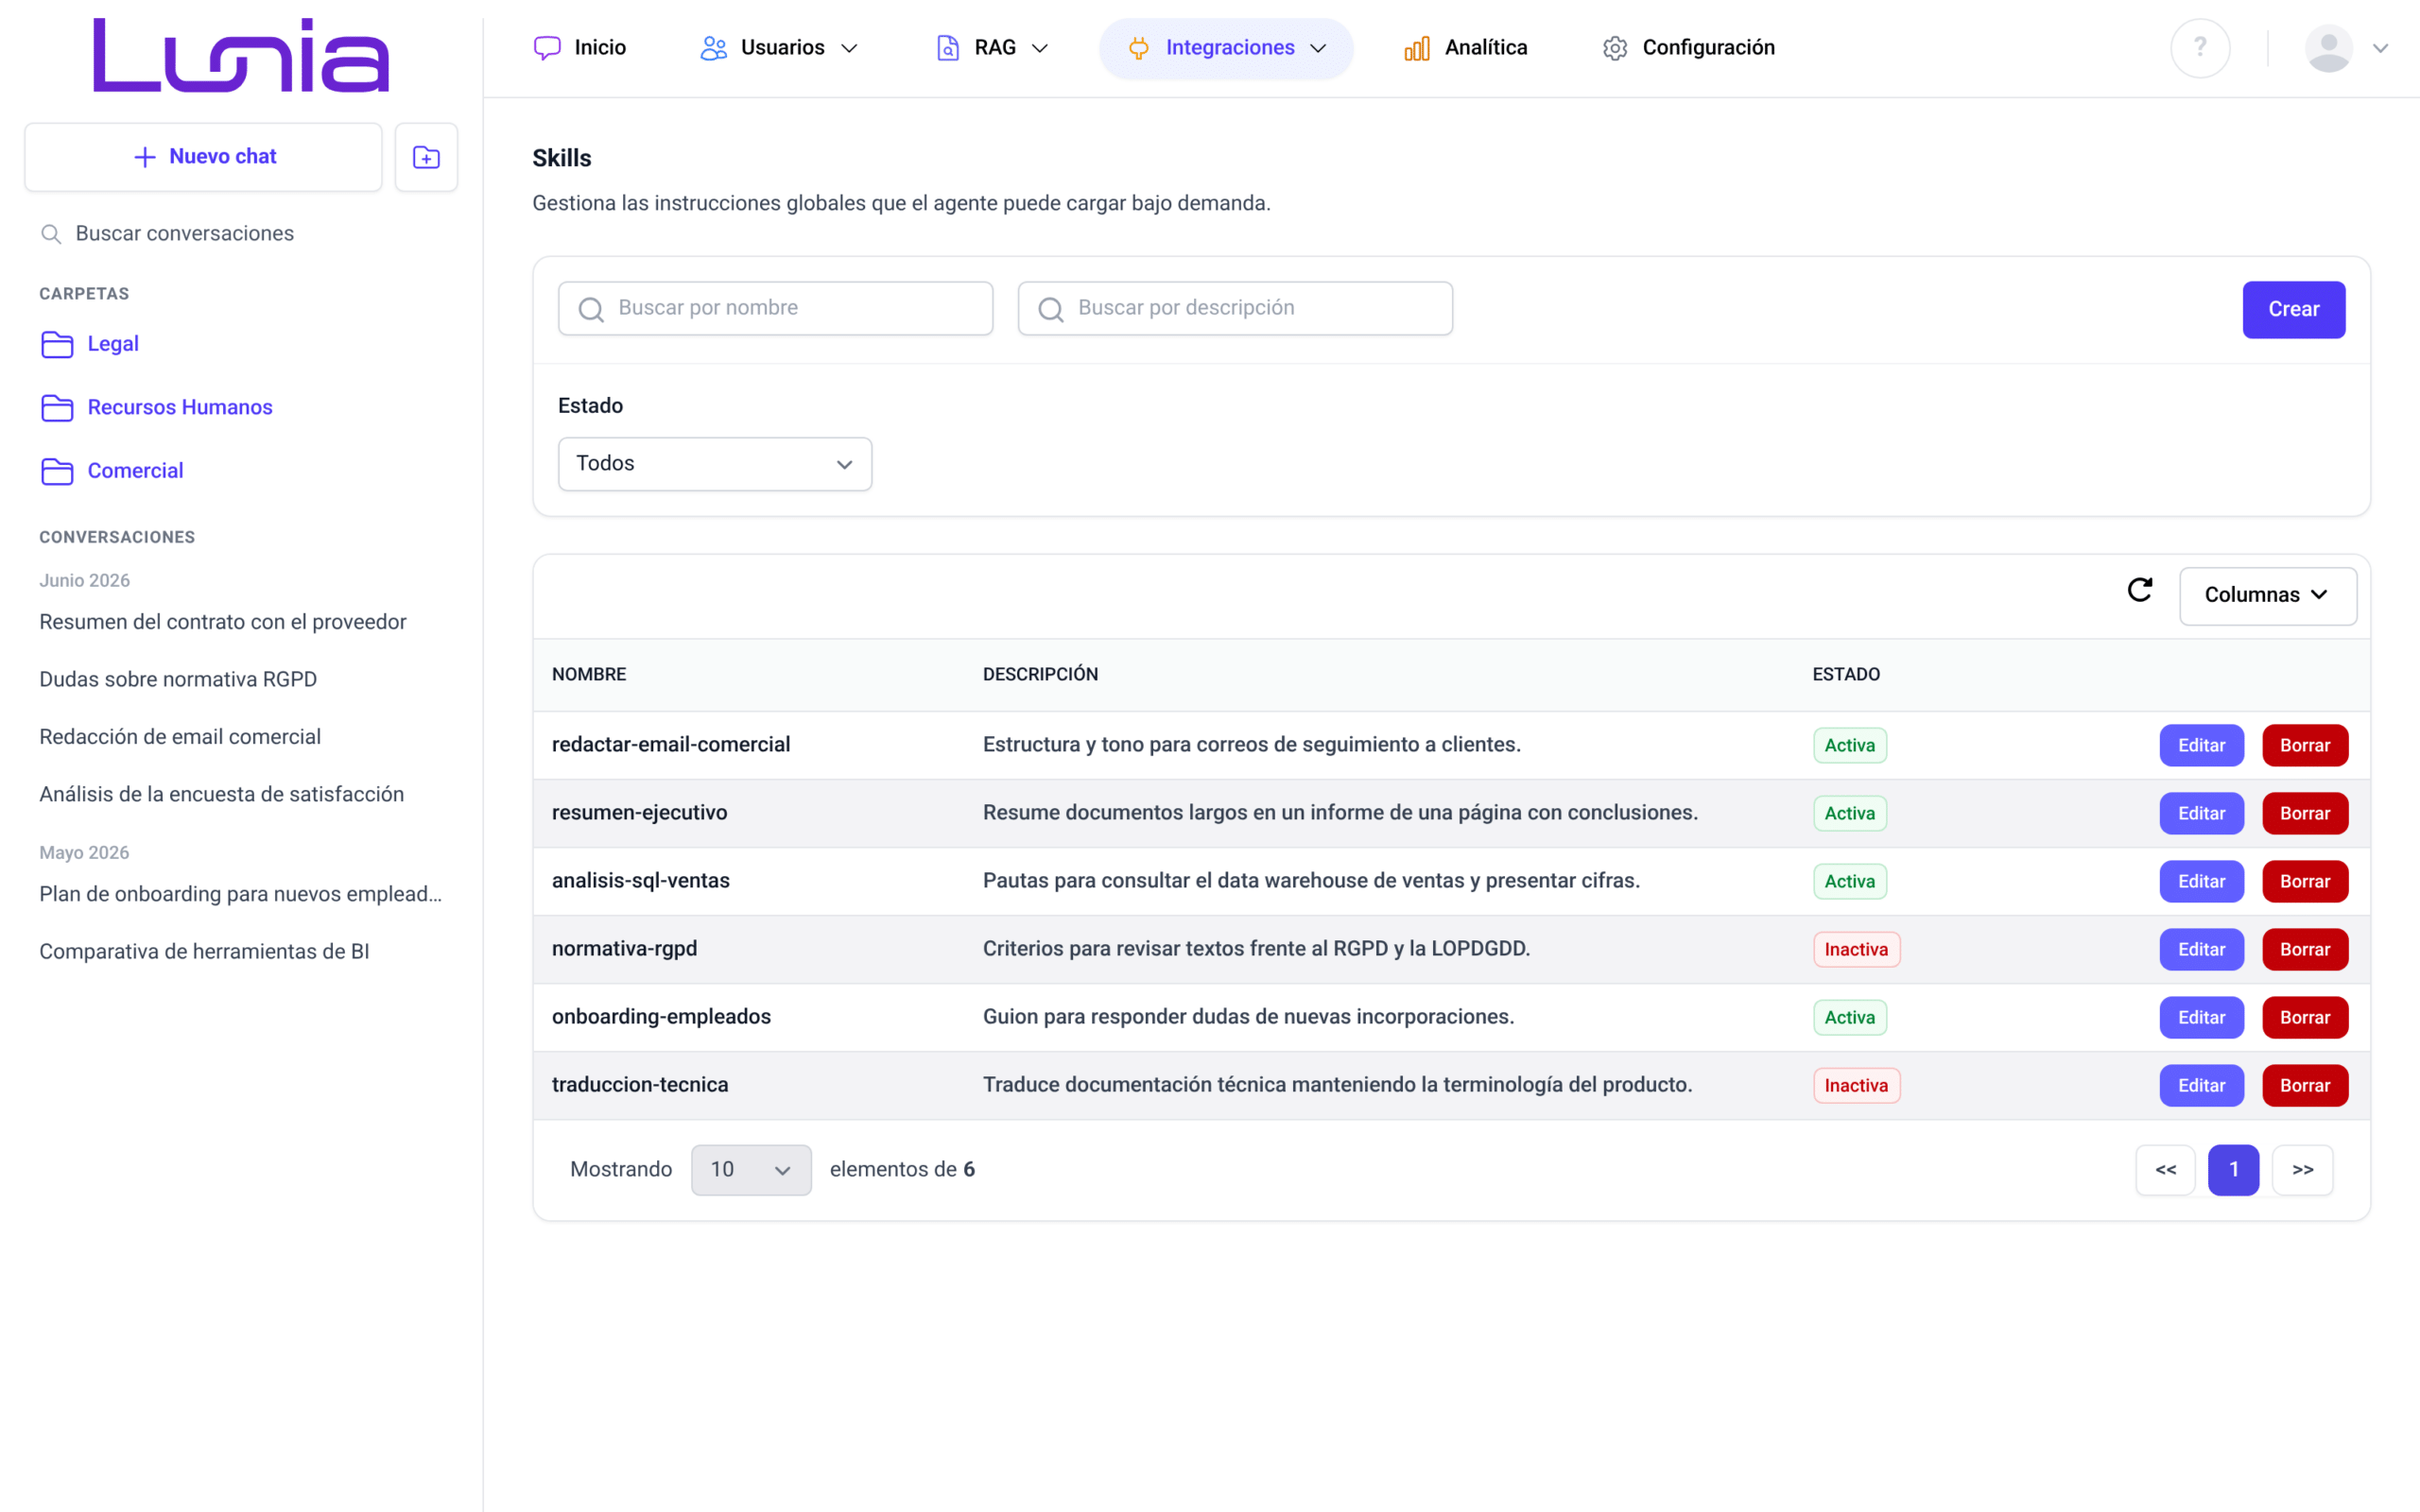Screen dimensions: 2420x1512
Task: Open the Usuarios menu
Action: tap(779, 48)
